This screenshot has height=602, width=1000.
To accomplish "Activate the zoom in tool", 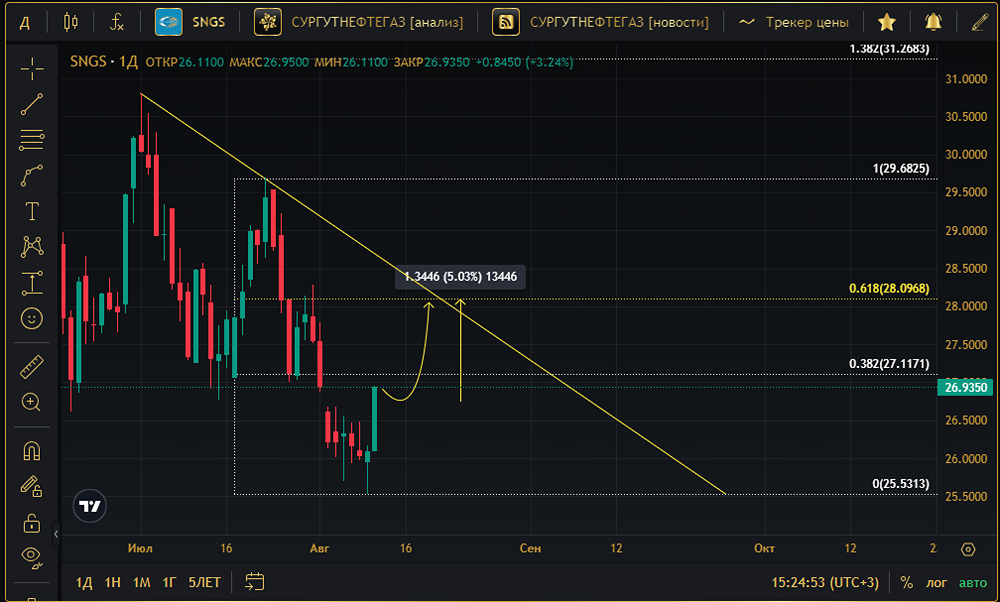I will (31, 402).
